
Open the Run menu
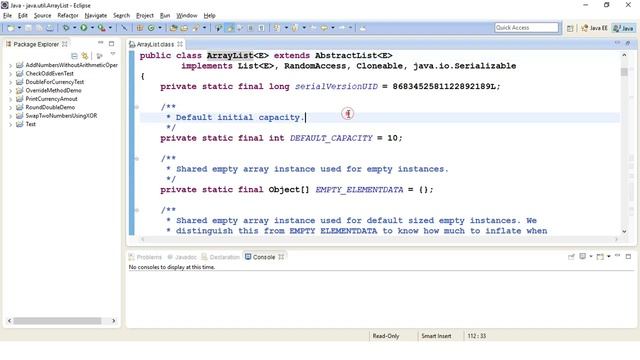coord(165,16)
